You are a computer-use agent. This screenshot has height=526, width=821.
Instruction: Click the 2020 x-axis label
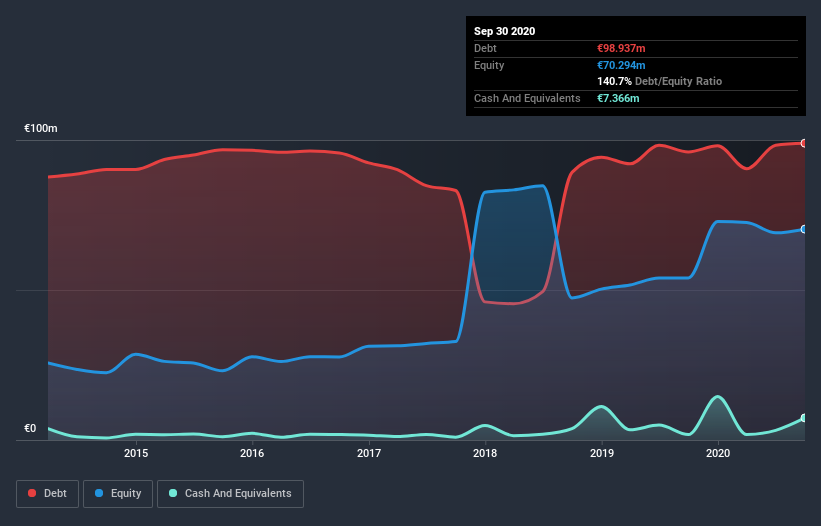coord(718,453)
